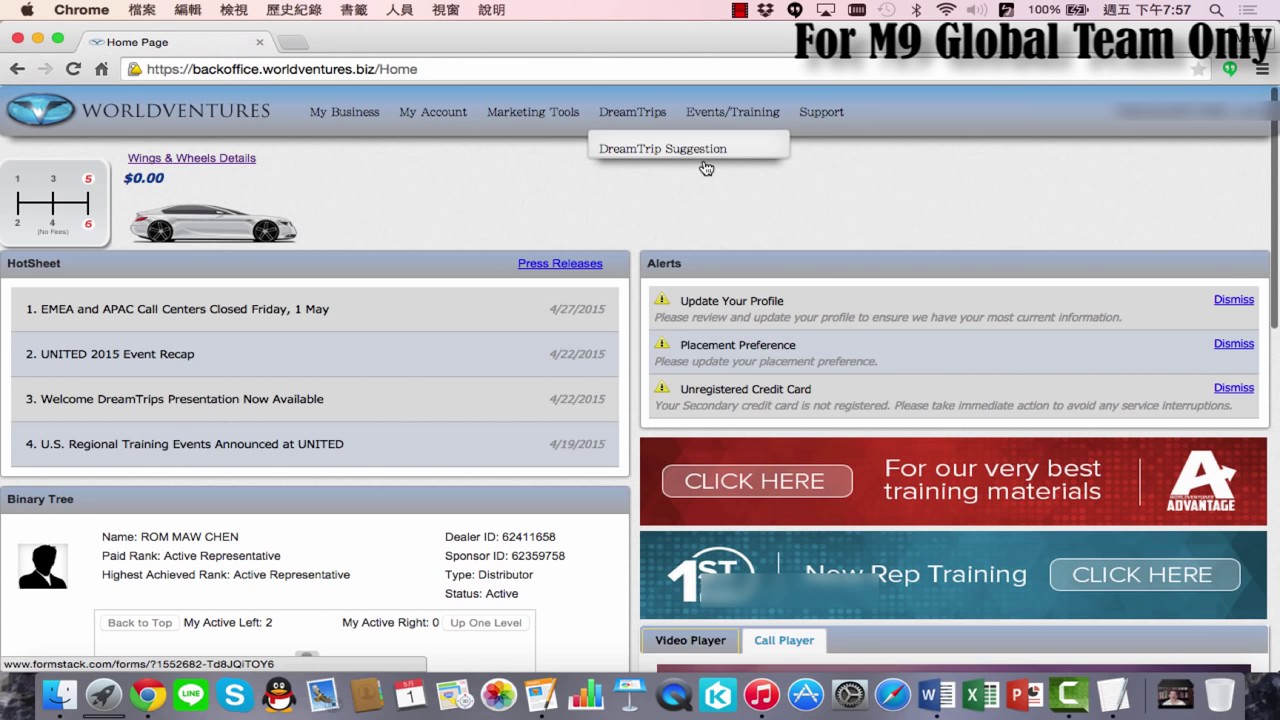Open the Marketing Tools menu
1280x720 pixels.
click(x=533, y=112)
